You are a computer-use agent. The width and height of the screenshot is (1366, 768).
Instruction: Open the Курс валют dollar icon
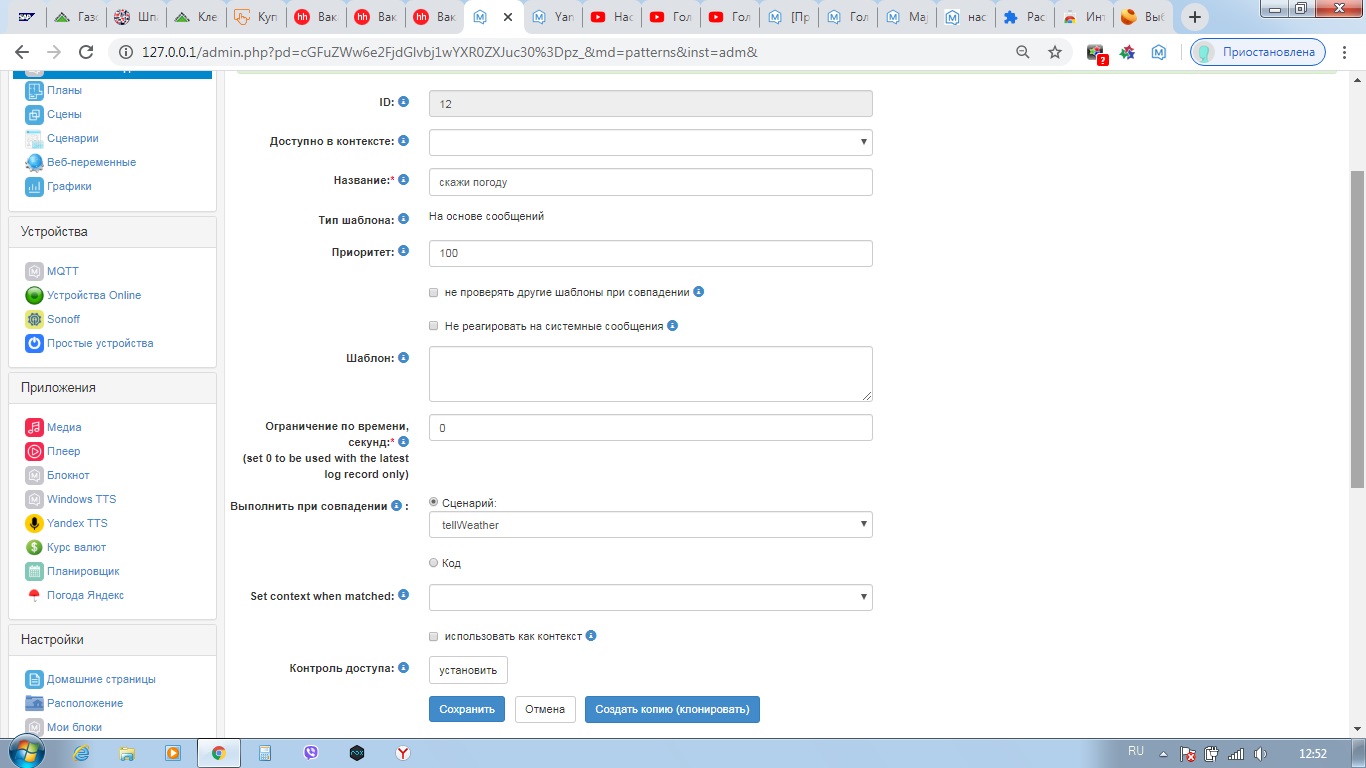[x=34, y=547]
